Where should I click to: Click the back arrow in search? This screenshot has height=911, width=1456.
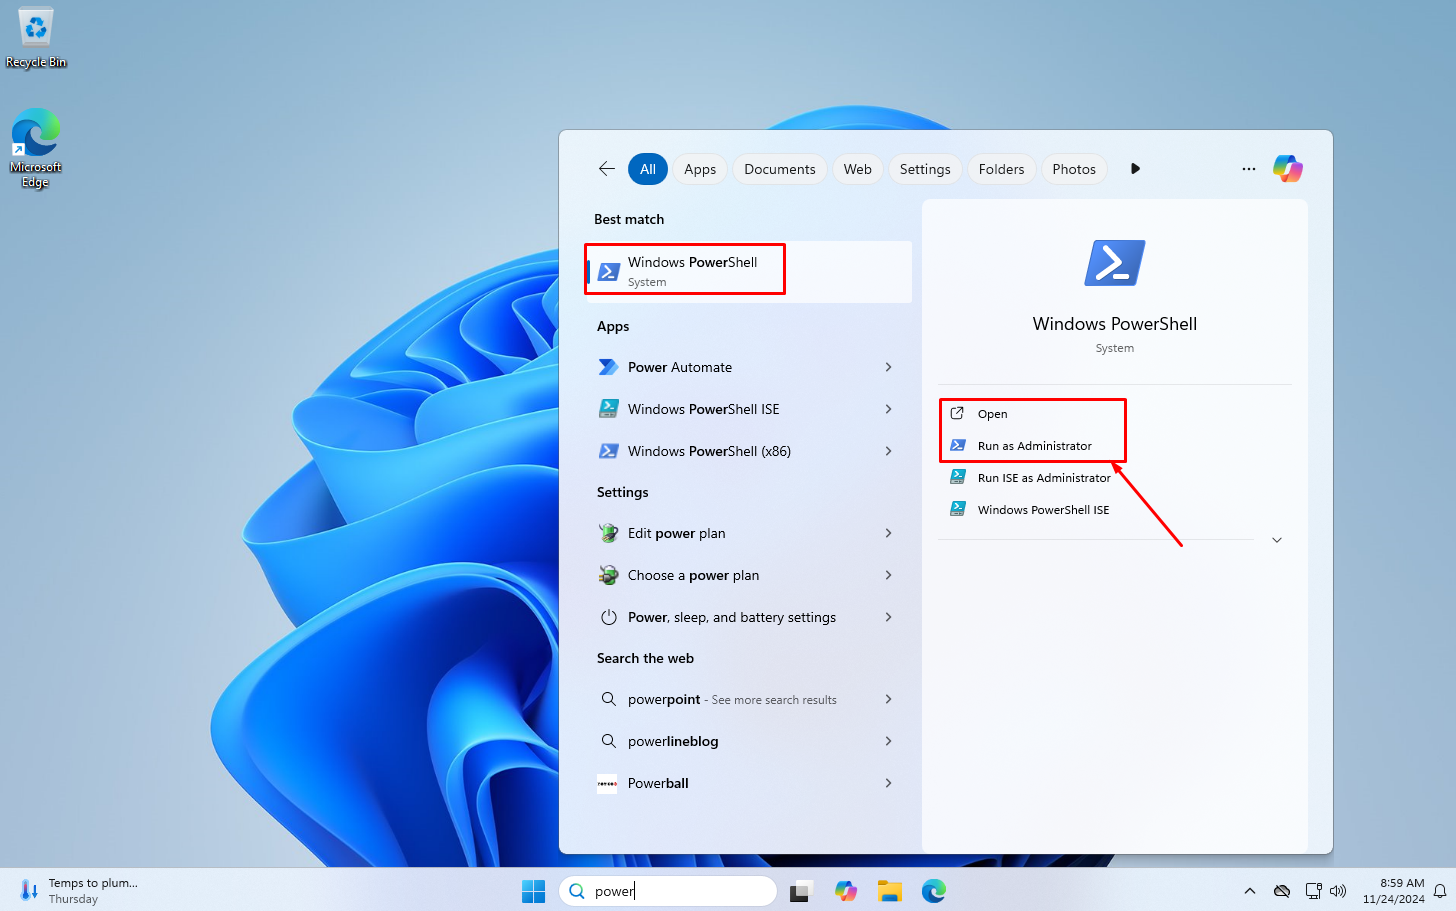tap(606, 169)
